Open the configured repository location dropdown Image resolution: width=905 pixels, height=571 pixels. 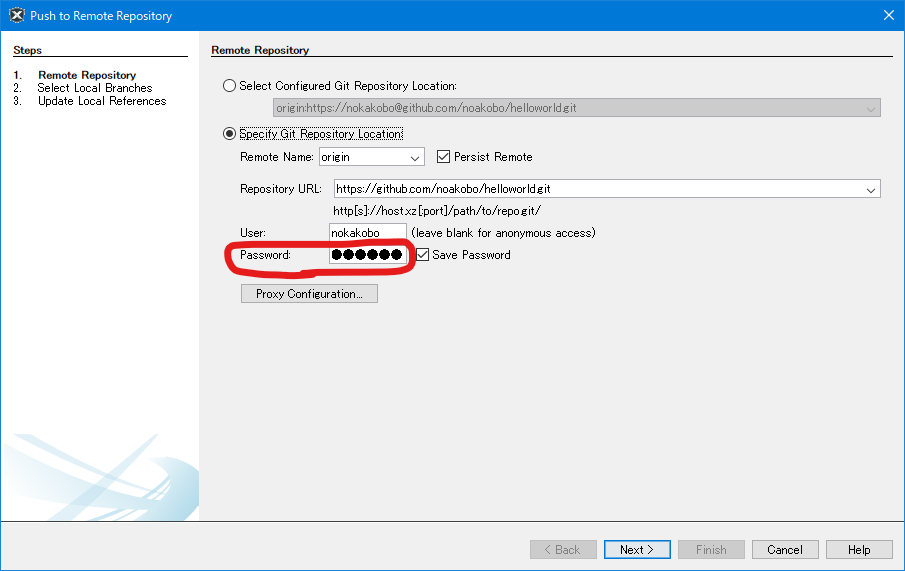(870, 108)
